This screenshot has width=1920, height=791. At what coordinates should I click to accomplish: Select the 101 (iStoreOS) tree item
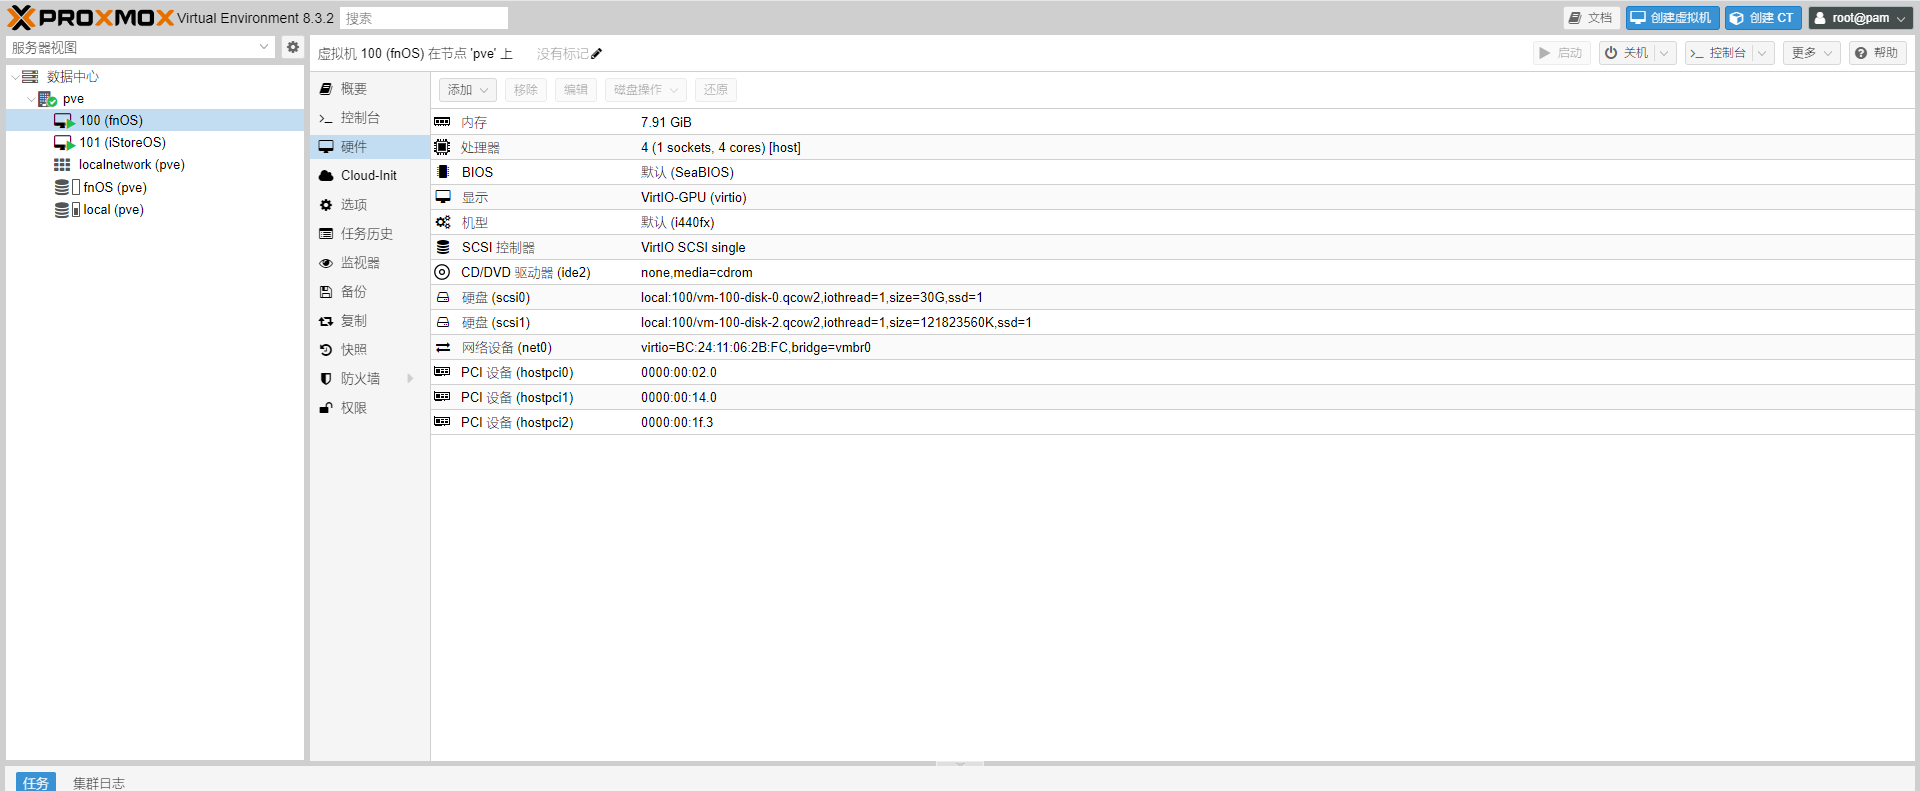click(x=155, y=143)
